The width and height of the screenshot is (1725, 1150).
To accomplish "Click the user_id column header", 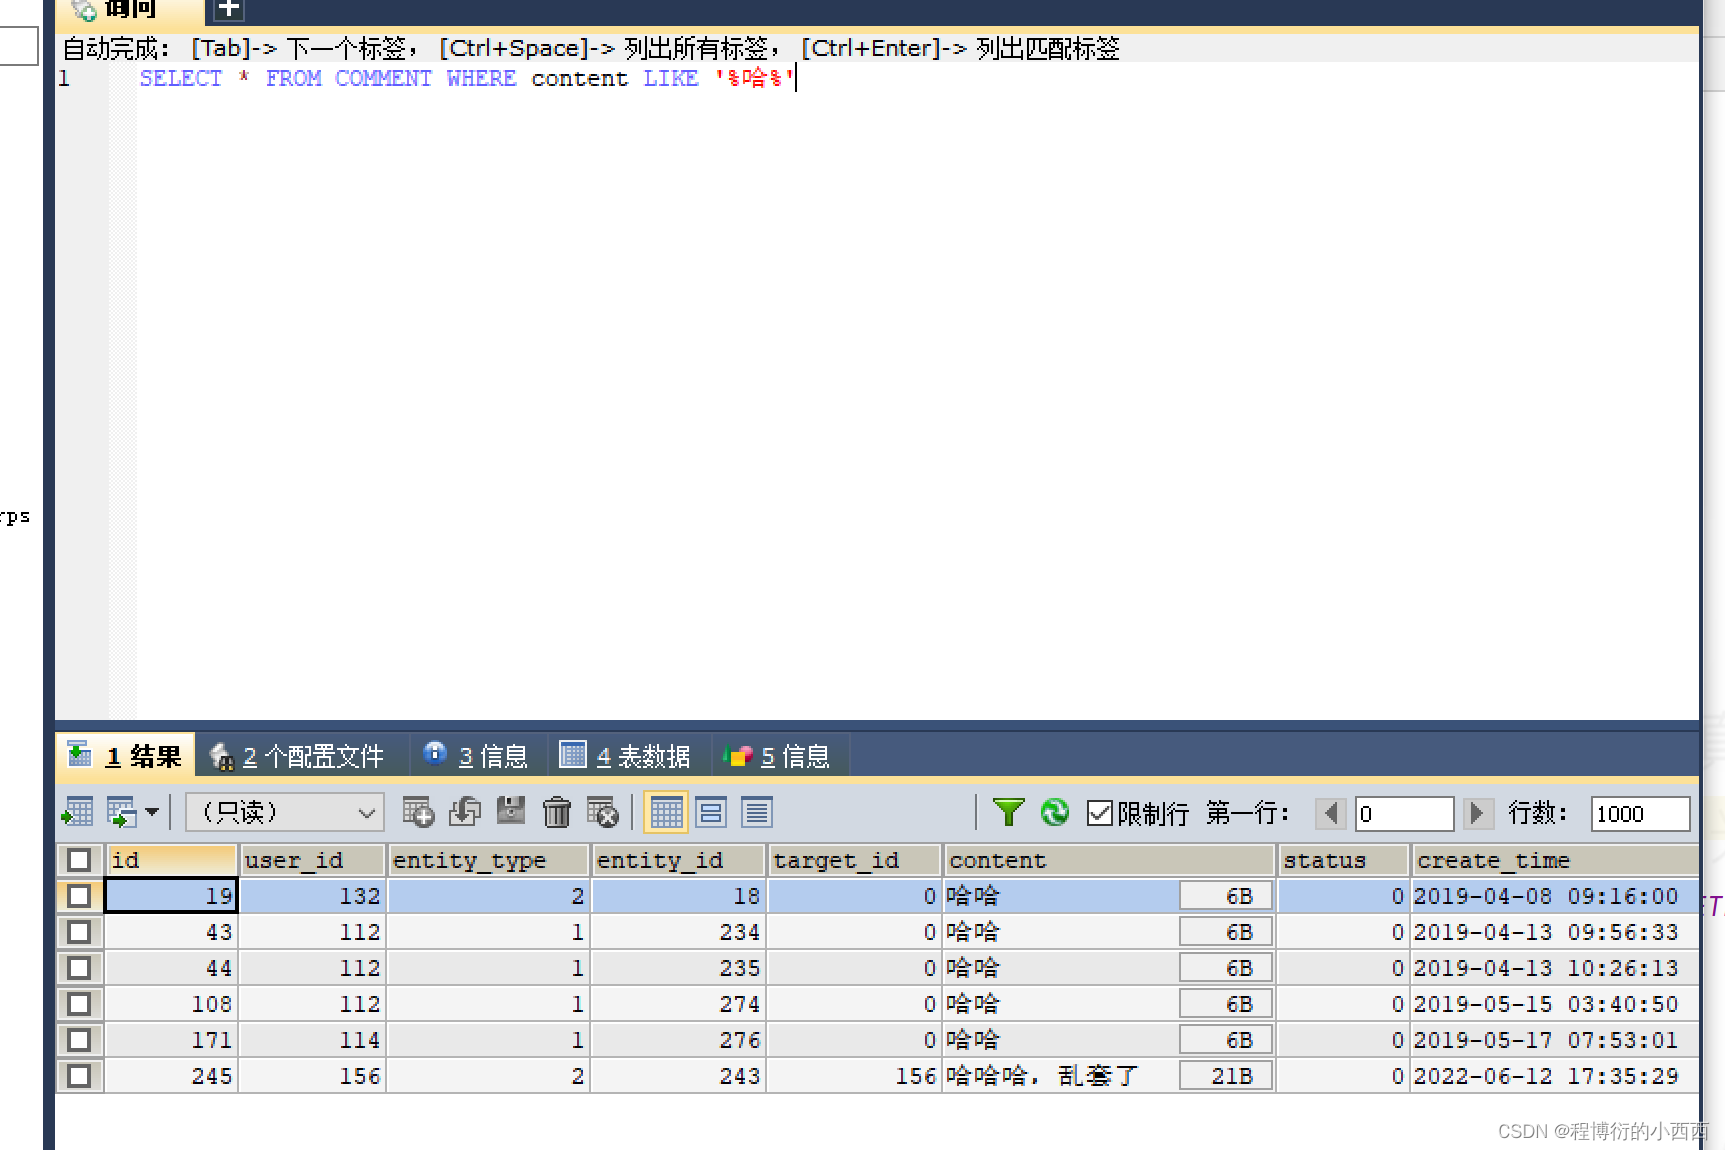I will pyautogui.click(x=312, y=860).
